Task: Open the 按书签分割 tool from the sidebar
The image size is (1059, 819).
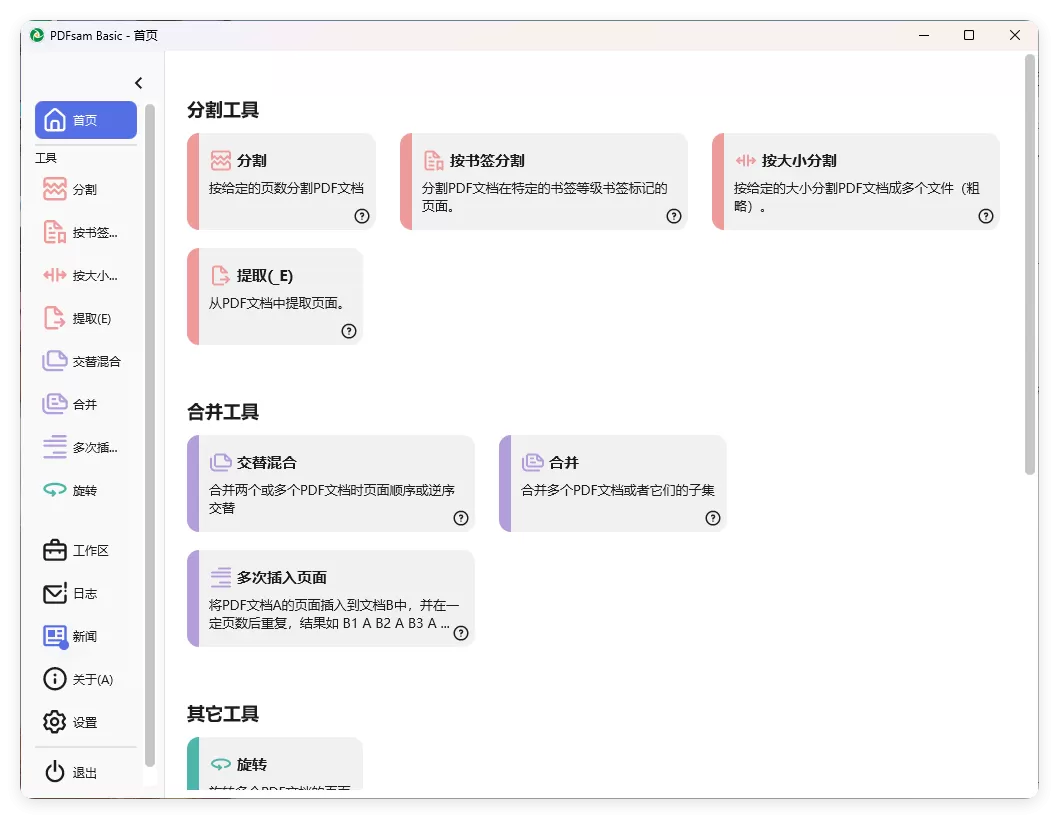Action: tap(55, 232)
